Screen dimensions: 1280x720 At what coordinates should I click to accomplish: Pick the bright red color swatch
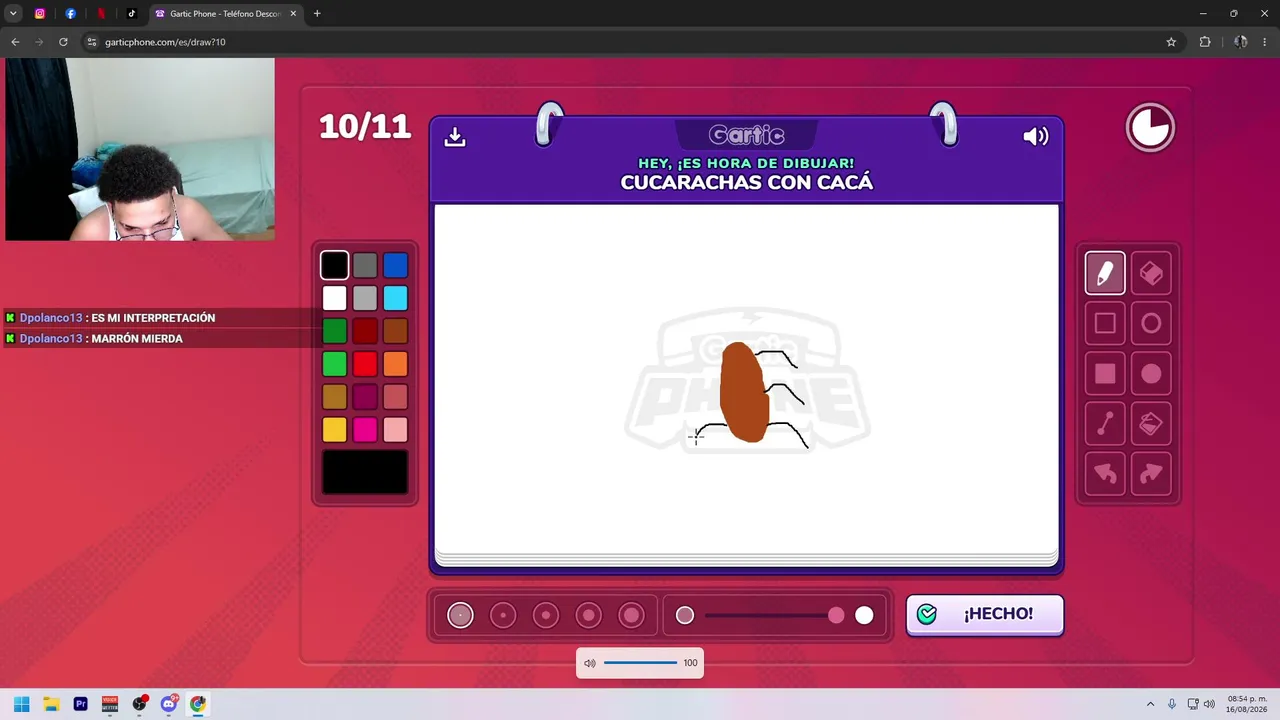coord(365,364)
